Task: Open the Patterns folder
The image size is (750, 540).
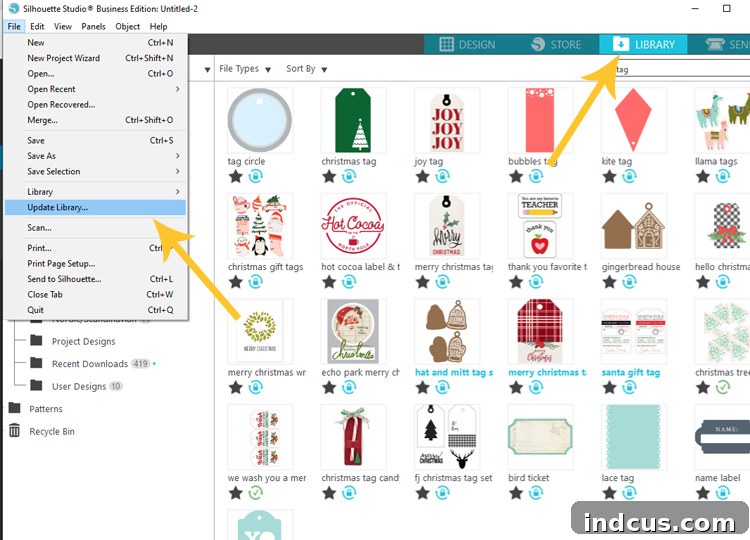Action: click(36, 408)
